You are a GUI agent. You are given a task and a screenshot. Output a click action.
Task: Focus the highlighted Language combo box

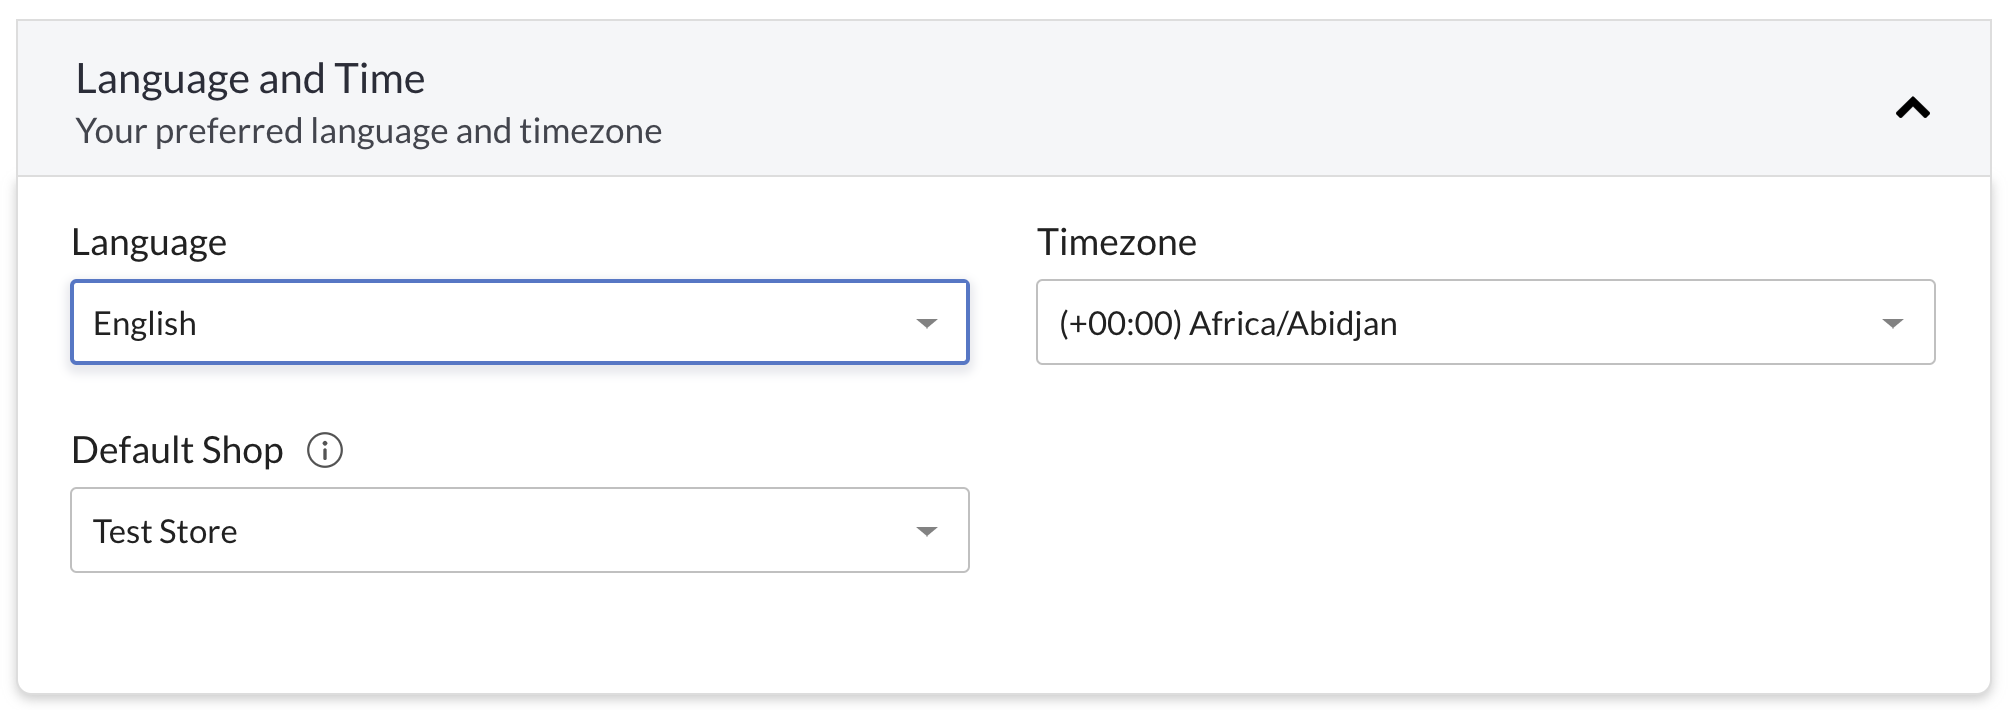click(x=520, y=322)
